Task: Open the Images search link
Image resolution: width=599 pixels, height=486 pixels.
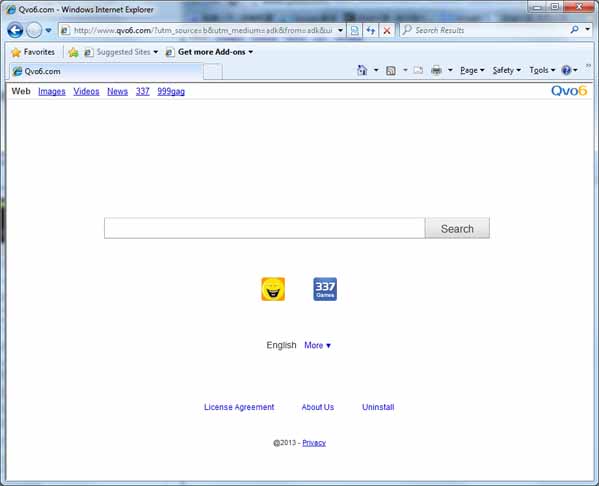Action: click(52, 92)
